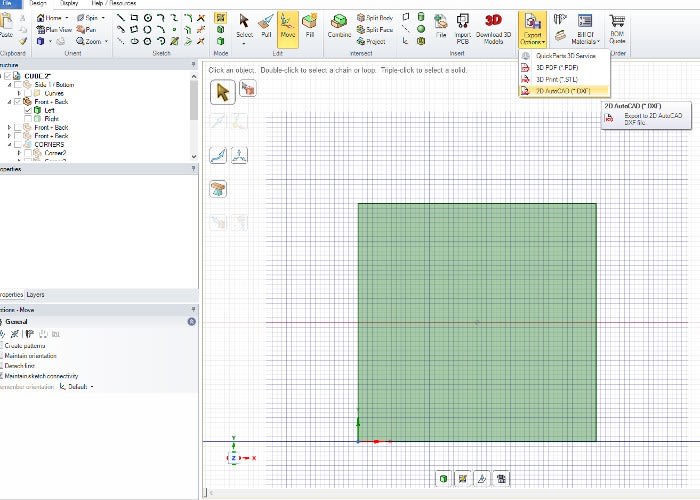Click the Structure tree scrollbar thumb
Image resolution: width=700 pixels, height=500 pixels.
[x=194, y=100]
